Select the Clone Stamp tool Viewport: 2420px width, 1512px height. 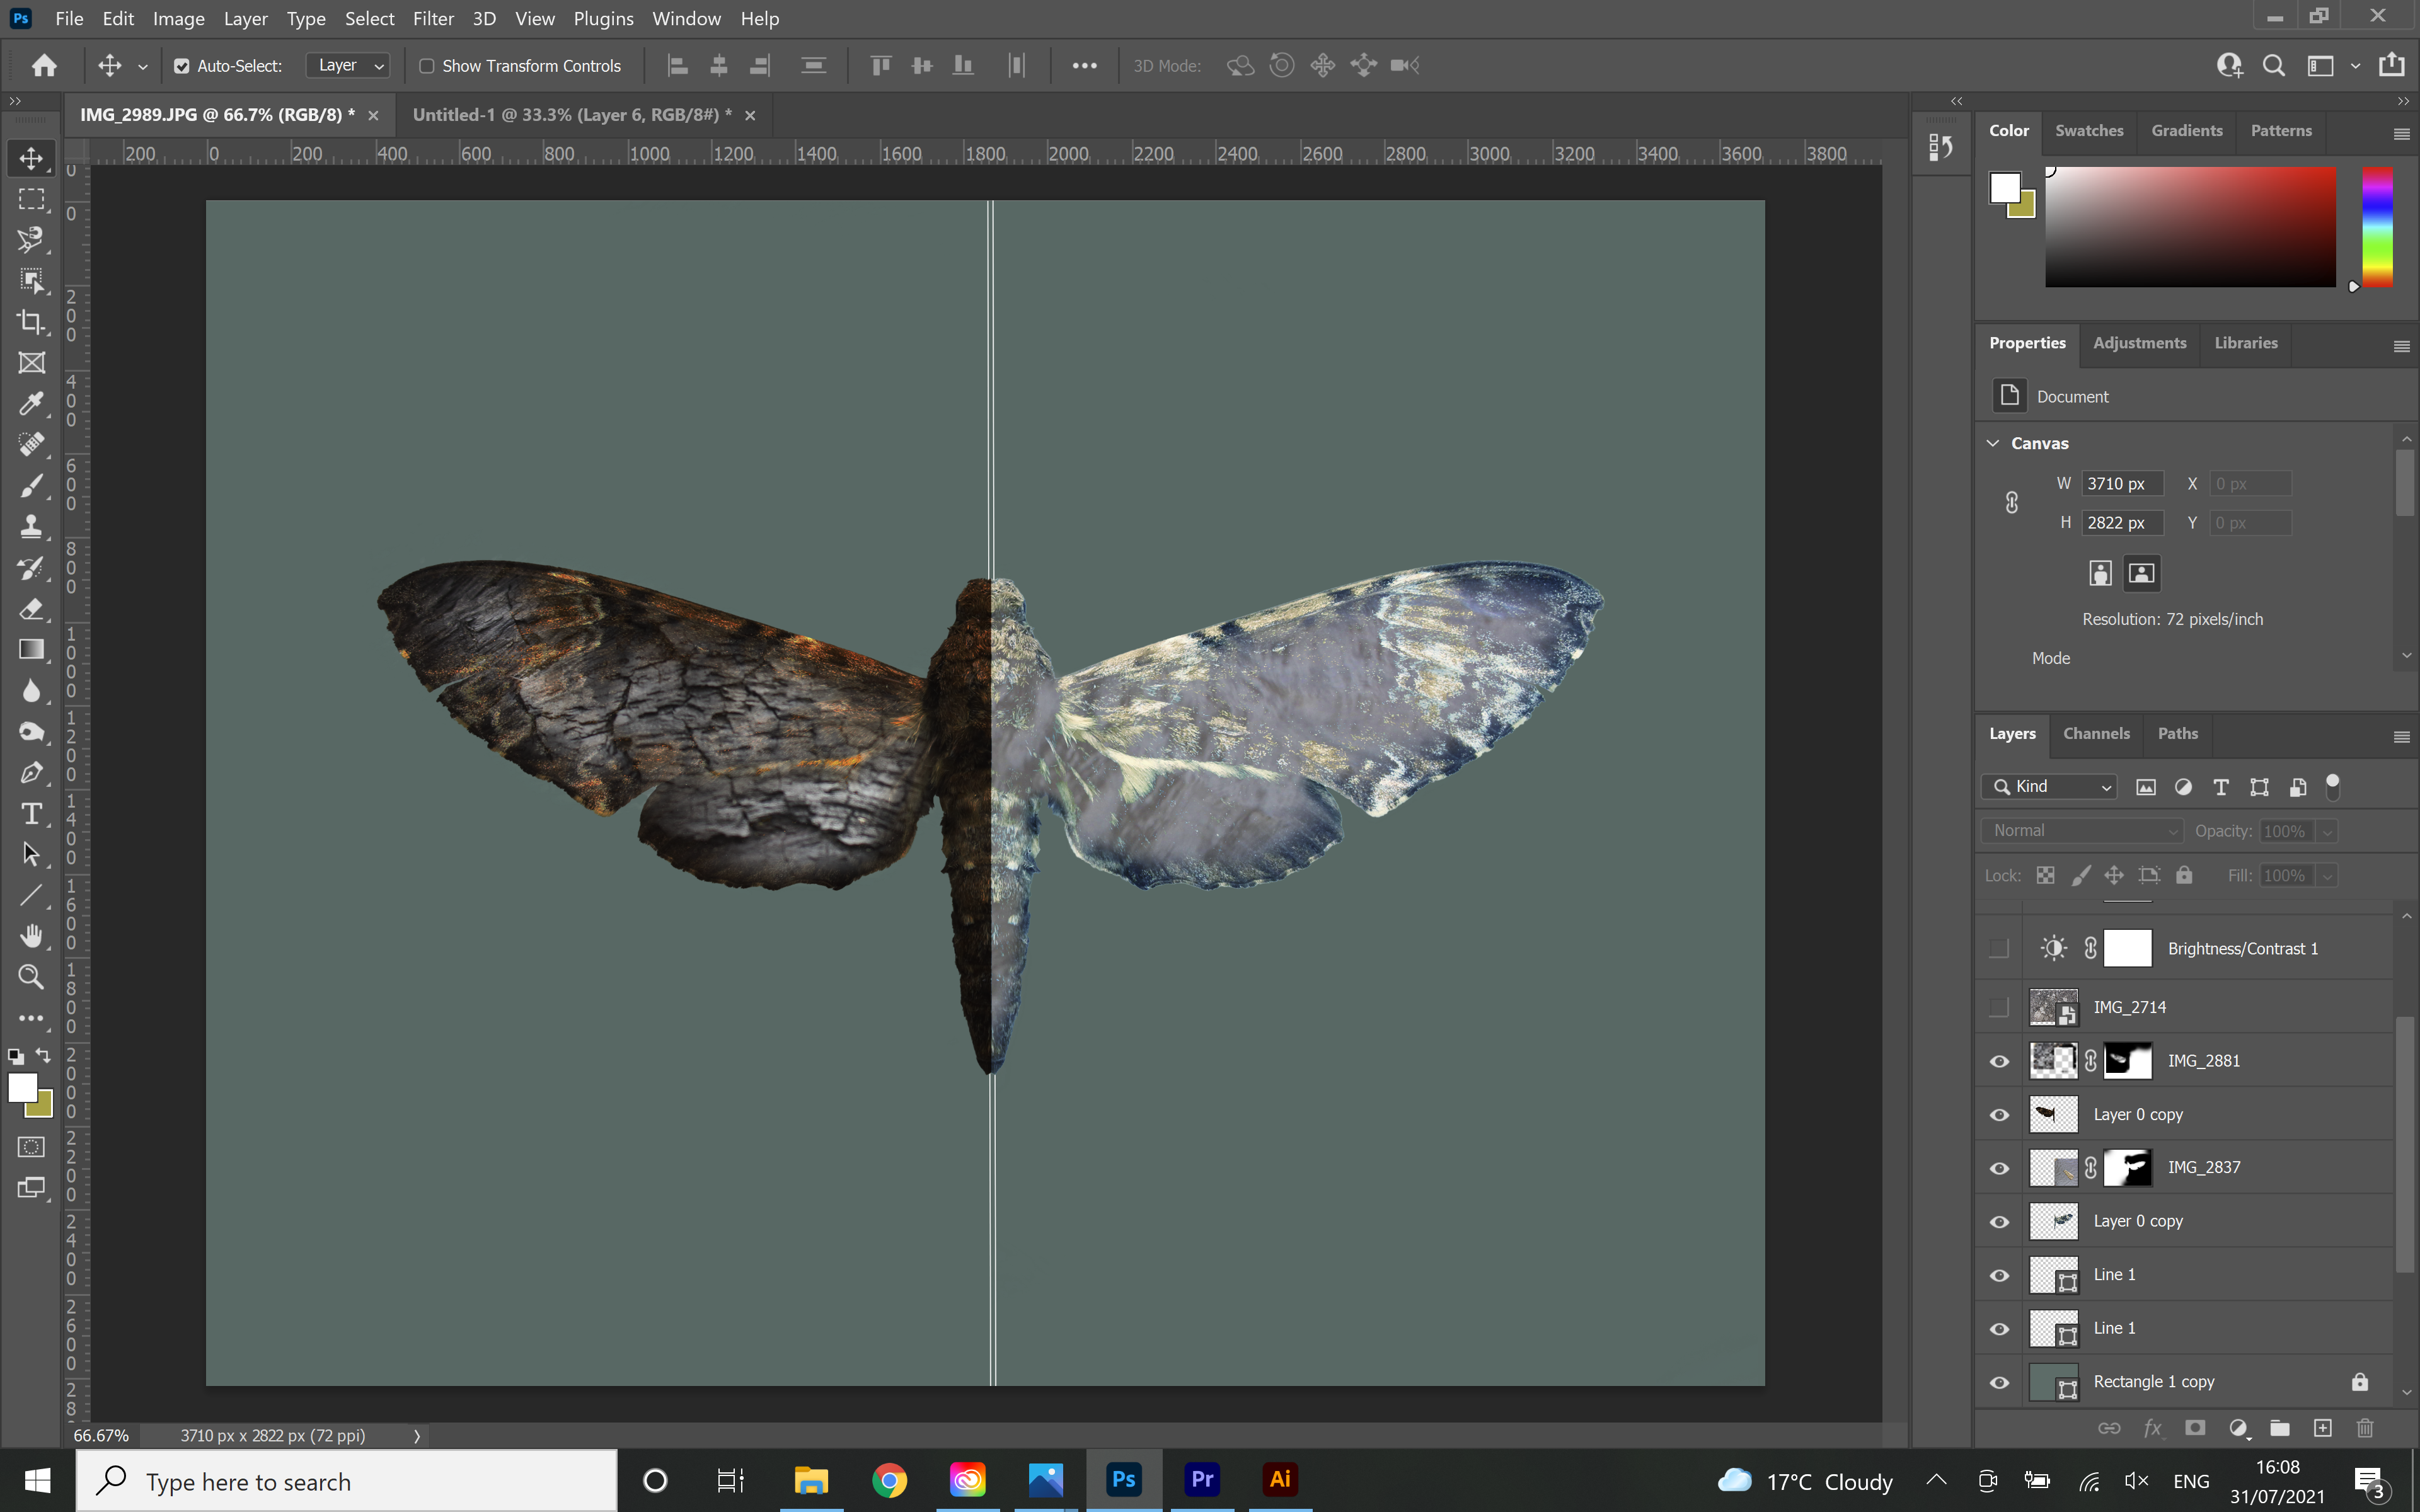32,527
